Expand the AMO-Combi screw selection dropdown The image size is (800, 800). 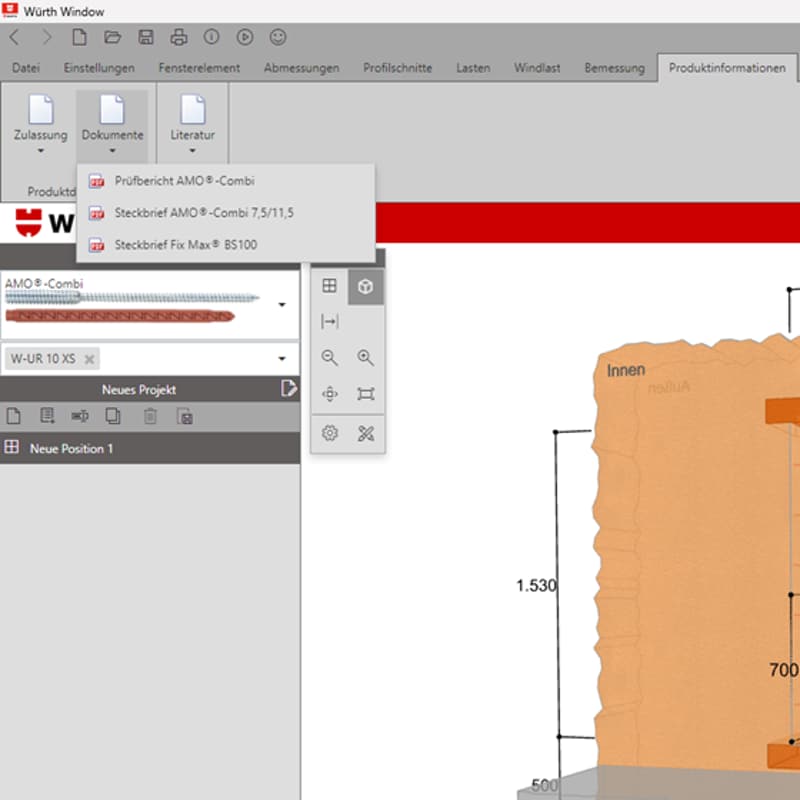[x=282, y=304]
